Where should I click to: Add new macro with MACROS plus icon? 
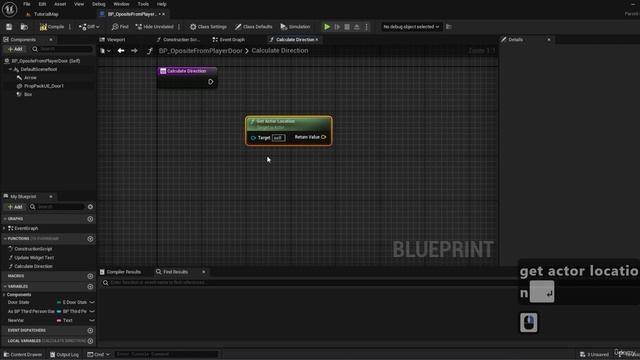click(x=90, y=276)
